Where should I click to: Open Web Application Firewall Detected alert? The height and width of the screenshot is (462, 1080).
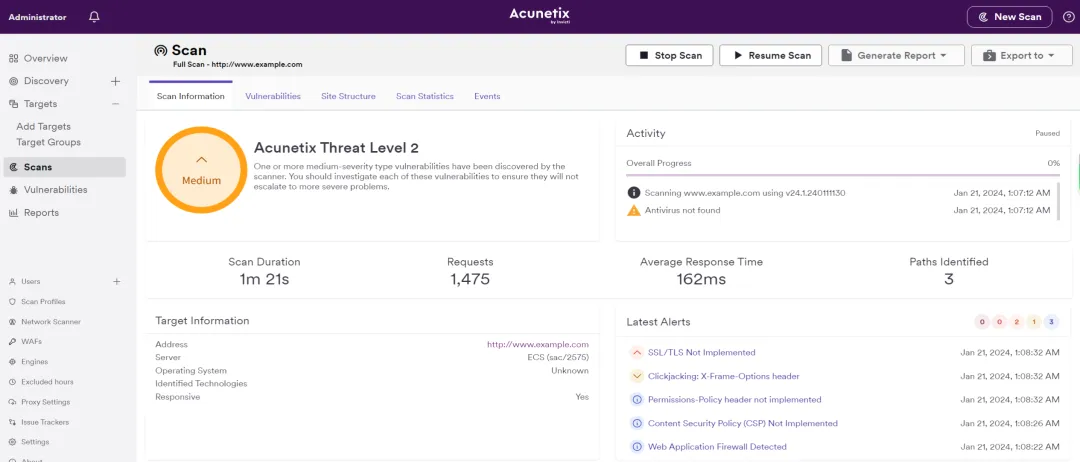(x=717, y=447)
